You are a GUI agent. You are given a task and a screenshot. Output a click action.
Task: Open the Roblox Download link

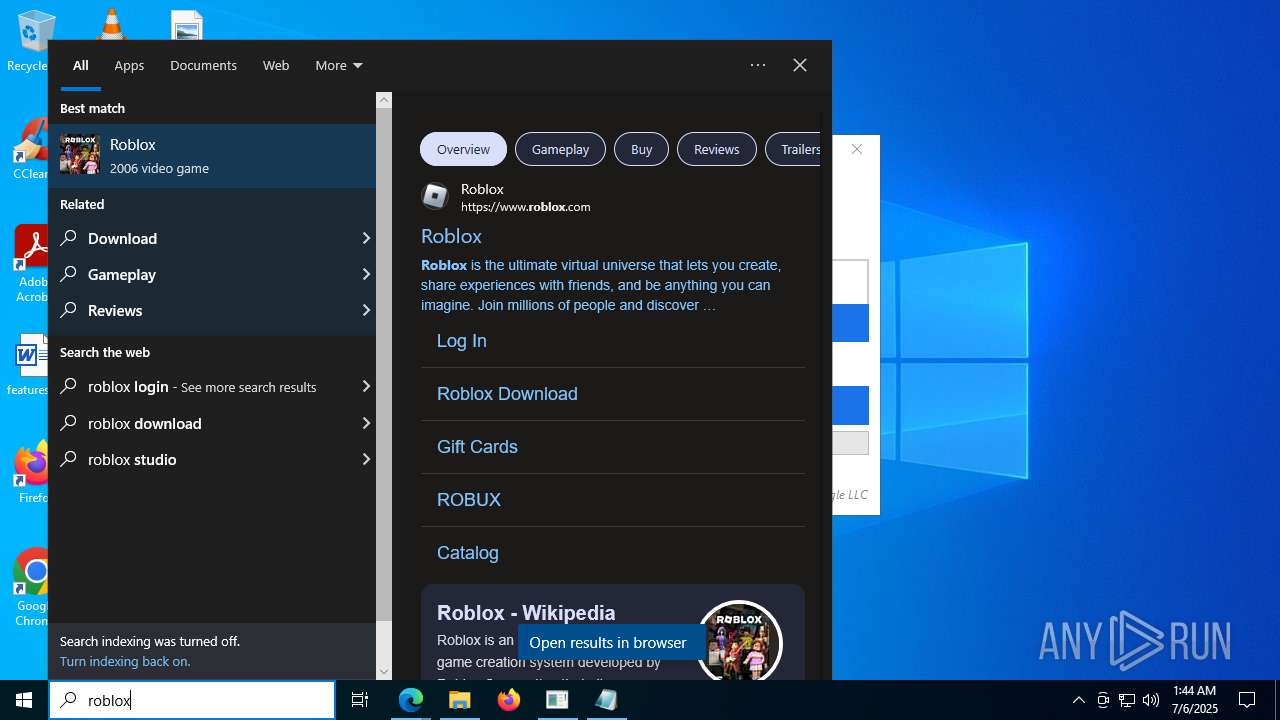507,394
